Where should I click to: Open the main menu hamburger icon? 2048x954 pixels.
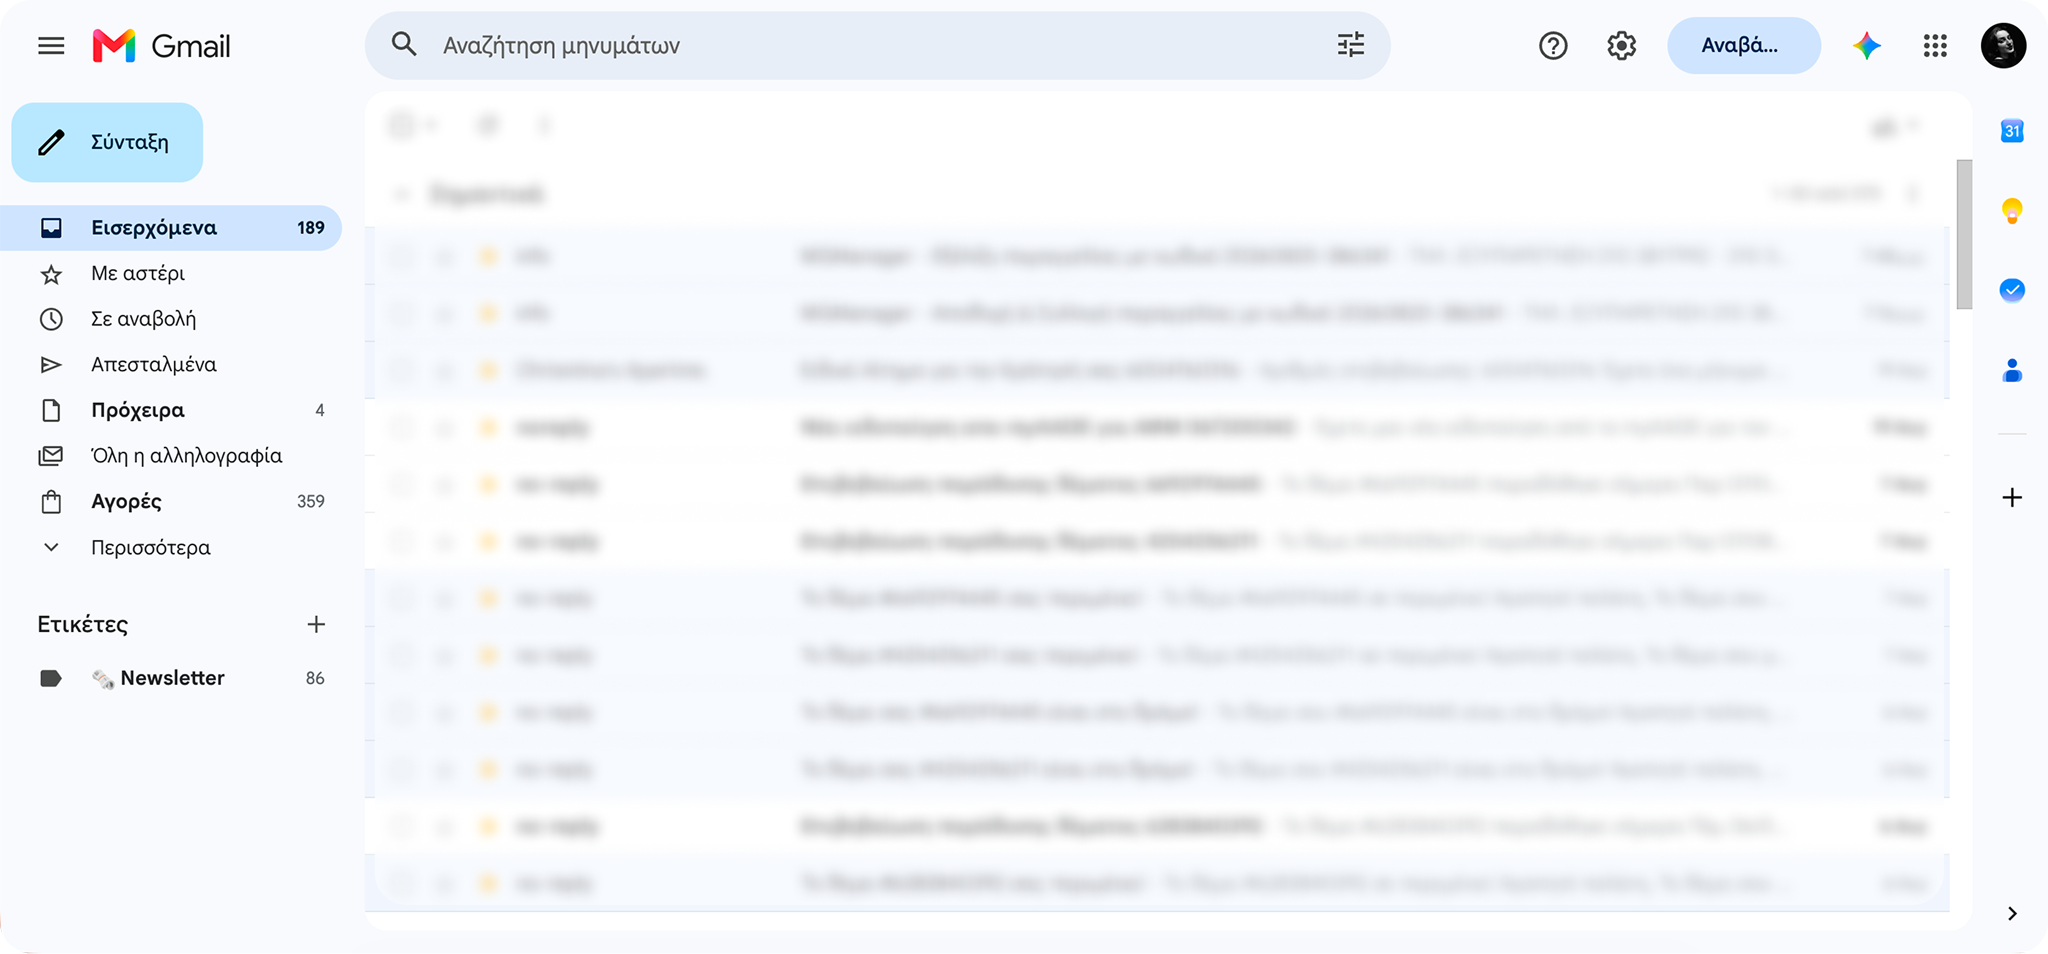[x=51, y=46]
